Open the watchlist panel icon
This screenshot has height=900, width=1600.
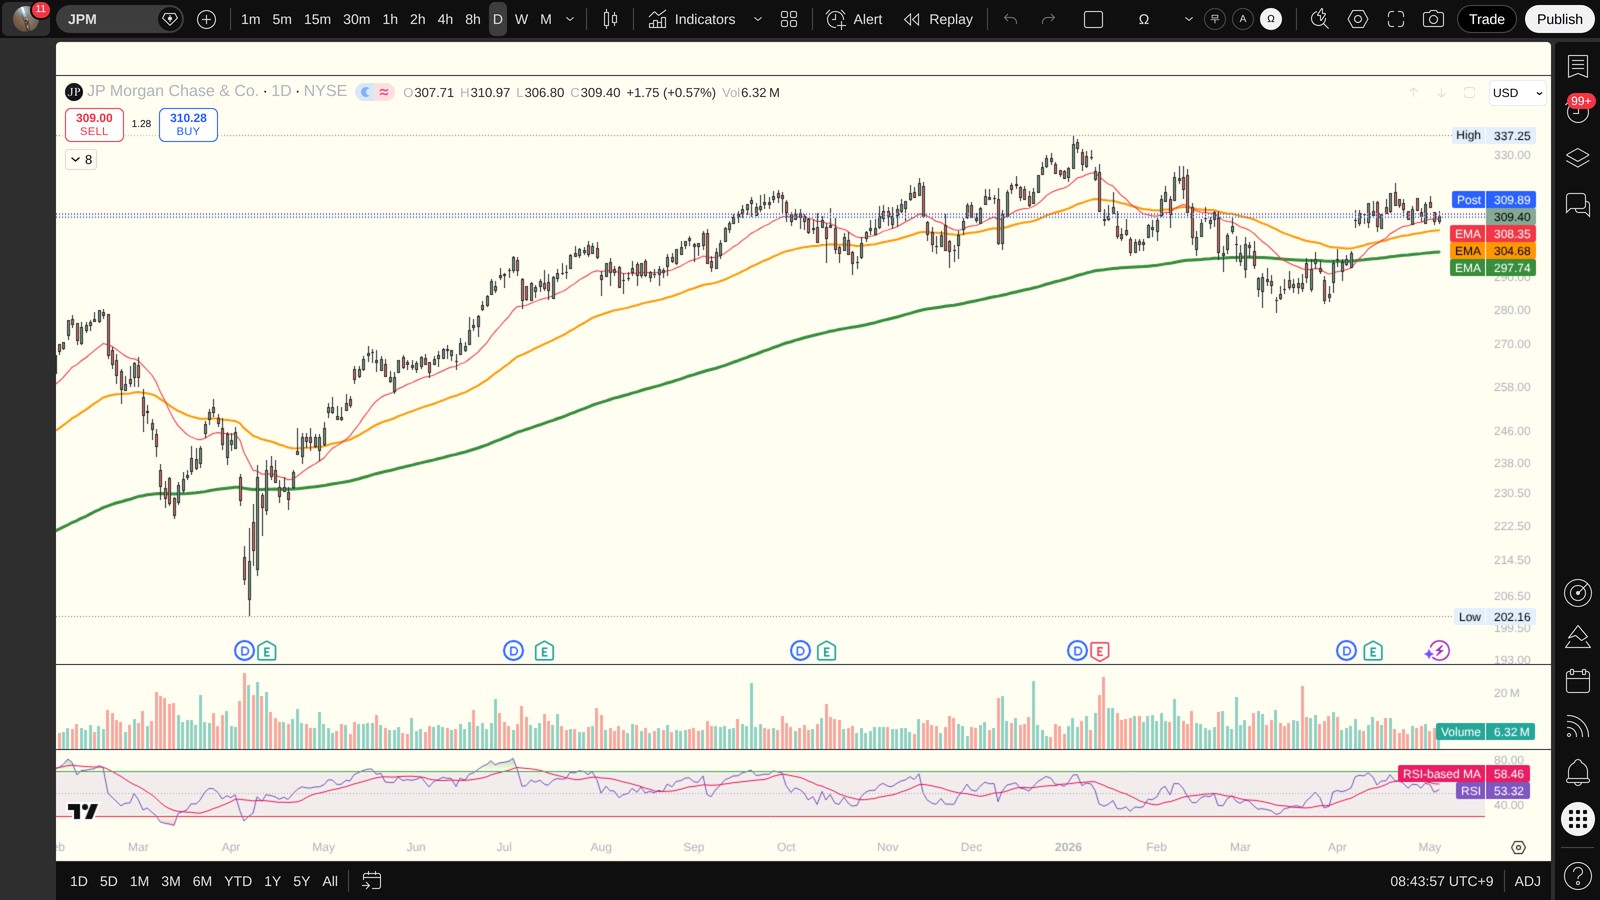click(1578, 67)
